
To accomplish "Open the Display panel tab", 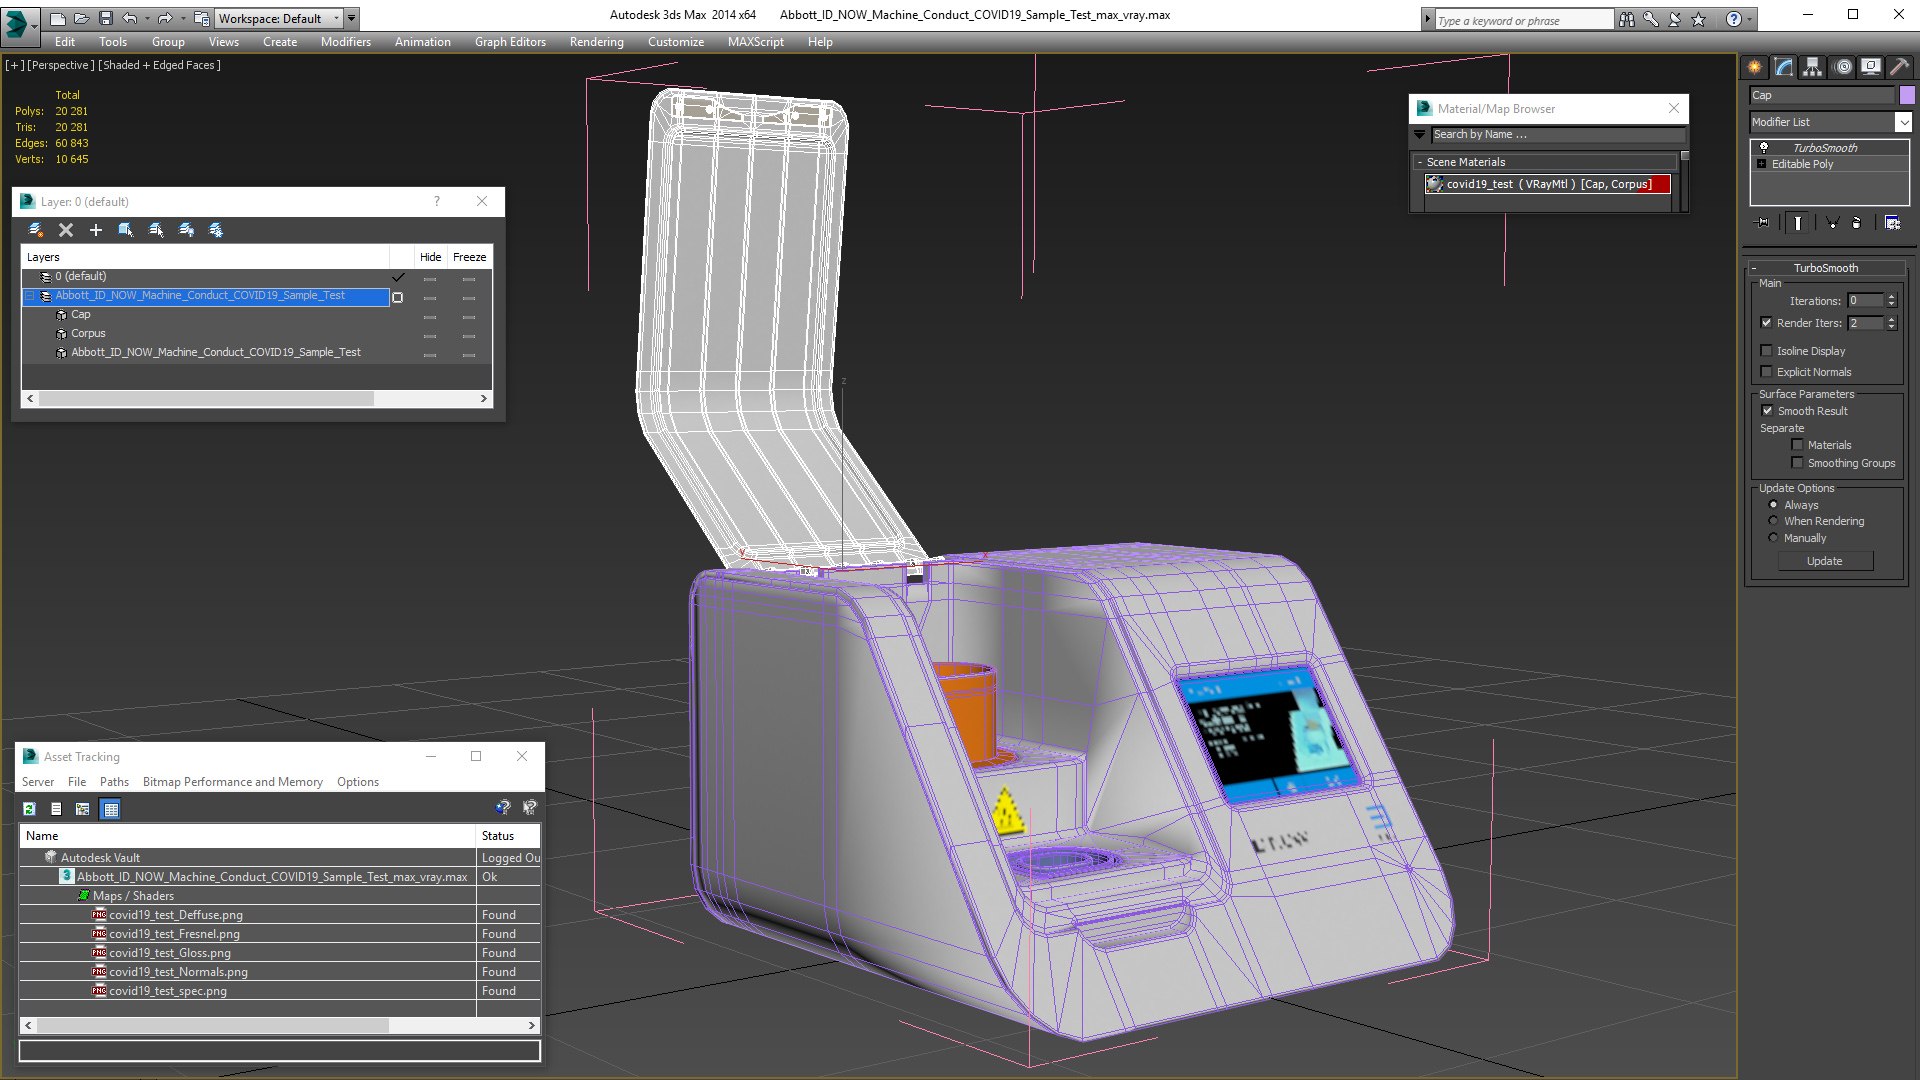I will pos(1870,67).
